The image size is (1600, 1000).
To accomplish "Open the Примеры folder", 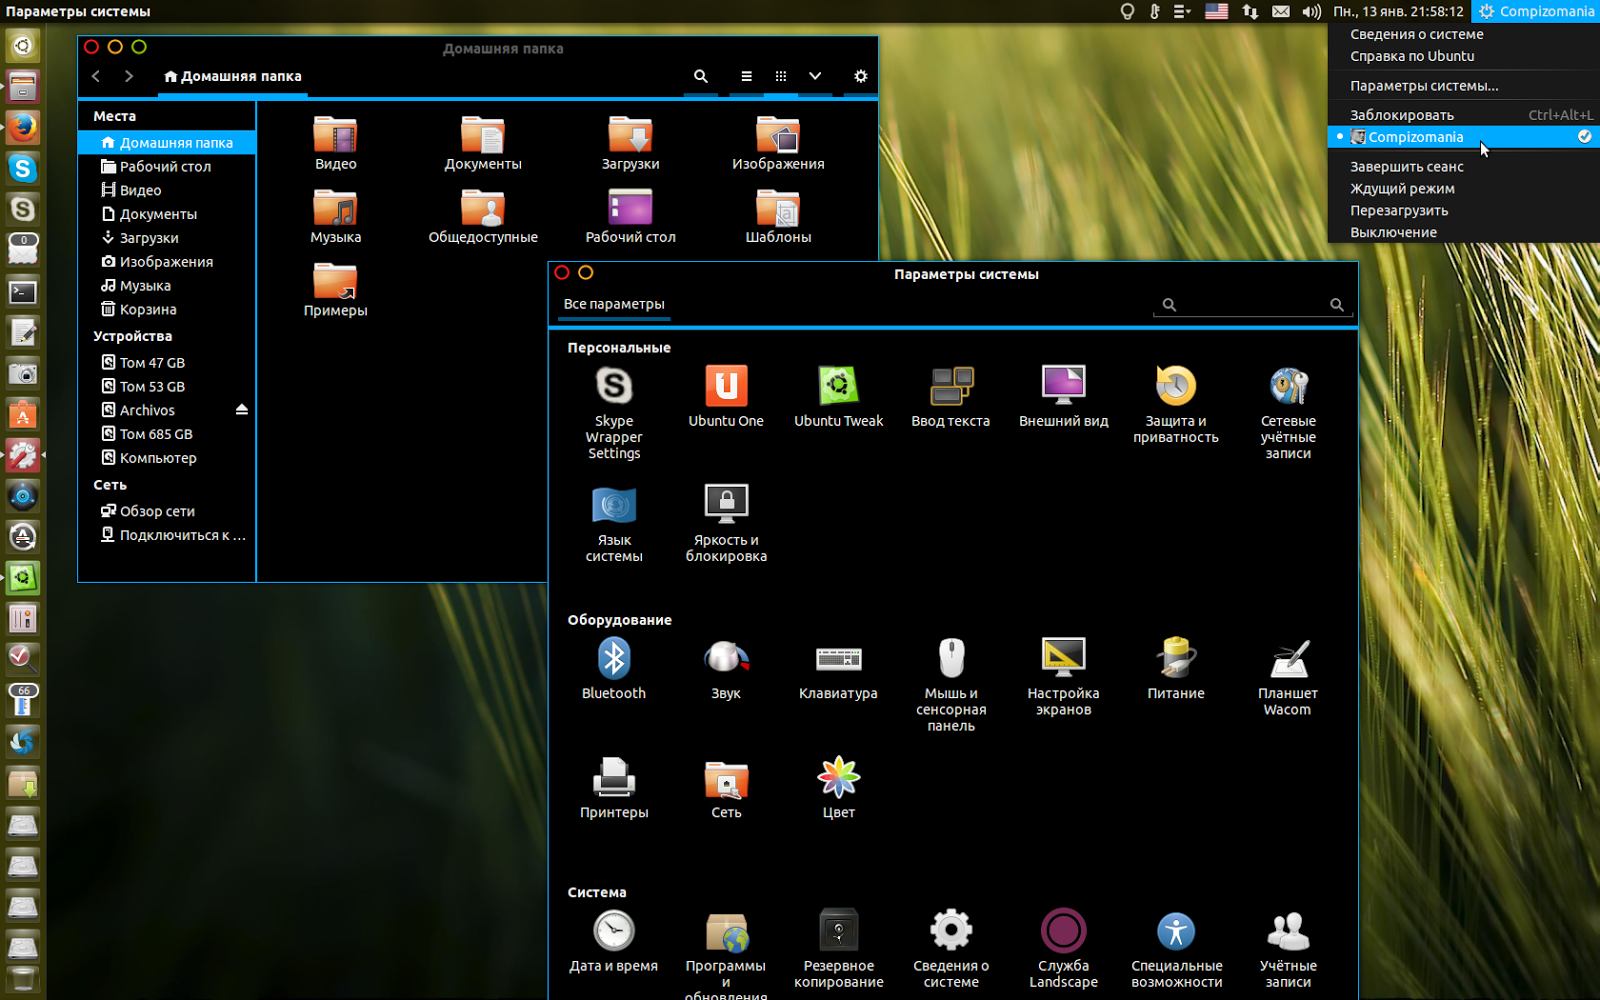I will 335,290.
